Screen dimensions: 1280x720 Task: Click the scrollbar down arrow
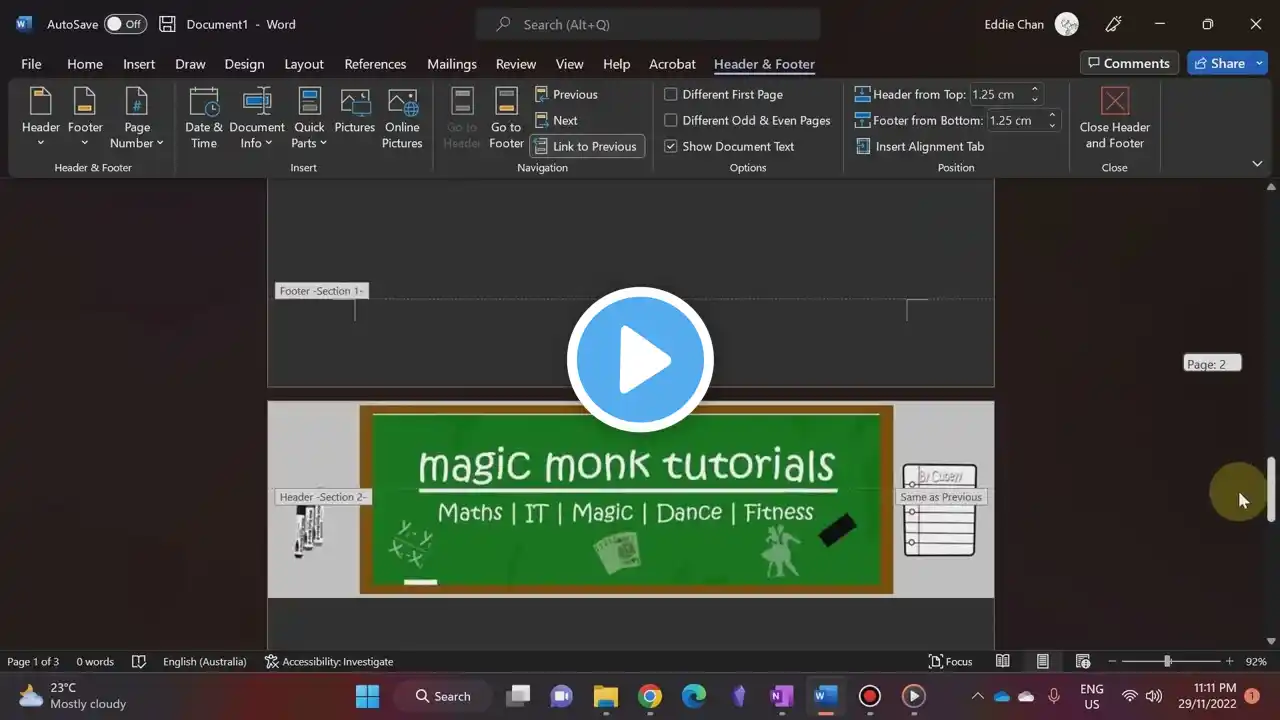1271,641
